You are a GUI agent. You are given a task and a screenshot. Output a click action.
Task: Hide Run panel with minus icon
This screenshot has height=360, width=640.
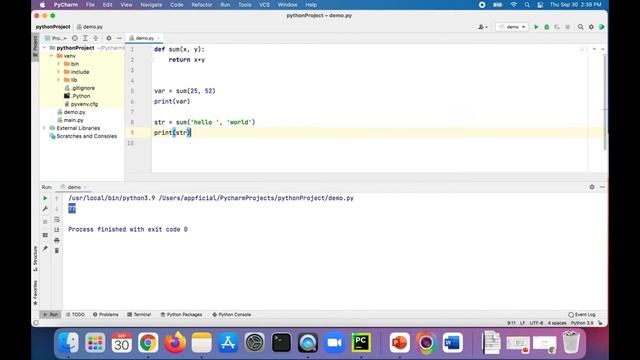click(602, 187)
